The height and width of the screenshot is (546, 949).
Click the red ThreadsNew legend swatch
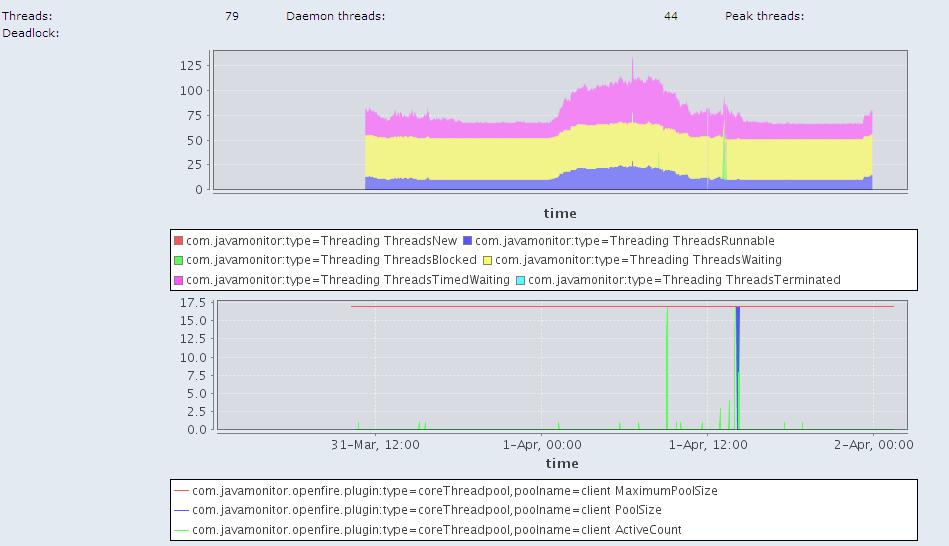point(179,240)
